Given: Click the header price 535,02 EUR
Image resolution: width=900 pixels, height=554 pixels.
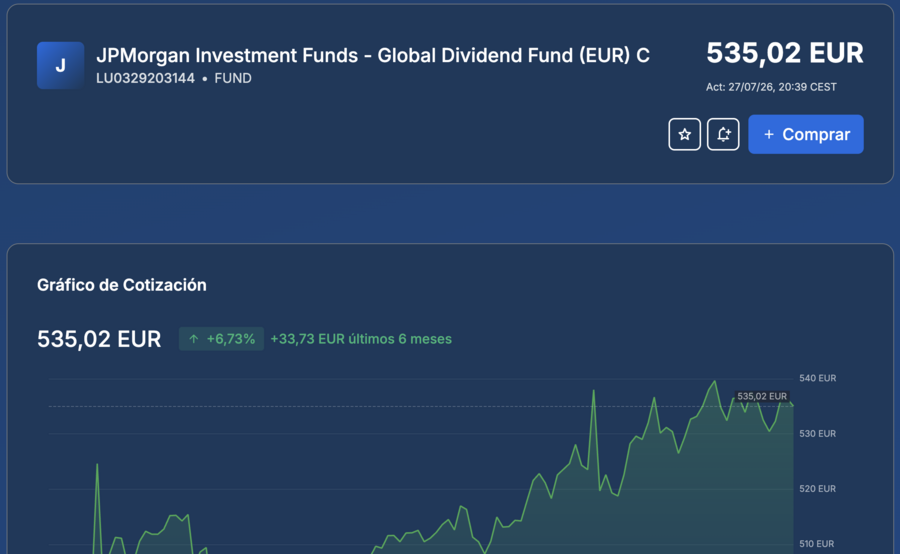Looking at the screenshot, I should (785, 53).
